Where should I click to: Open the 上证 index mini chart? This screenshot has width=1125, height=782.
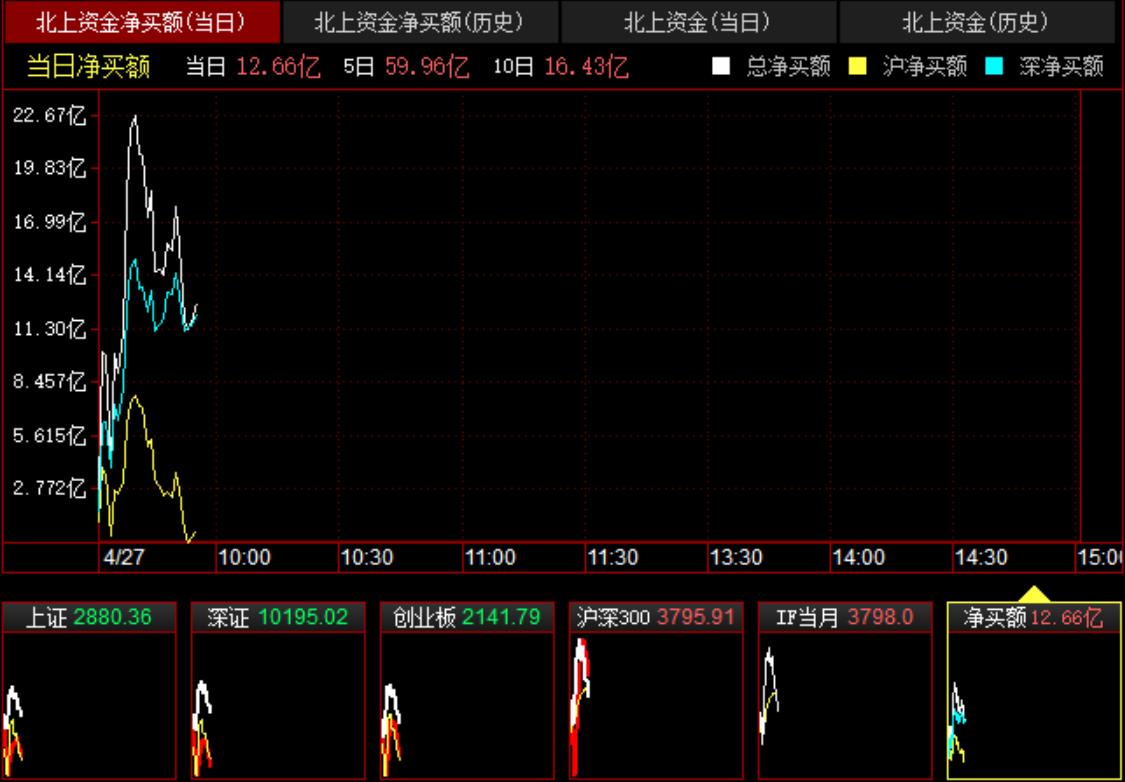click(89, 690)
